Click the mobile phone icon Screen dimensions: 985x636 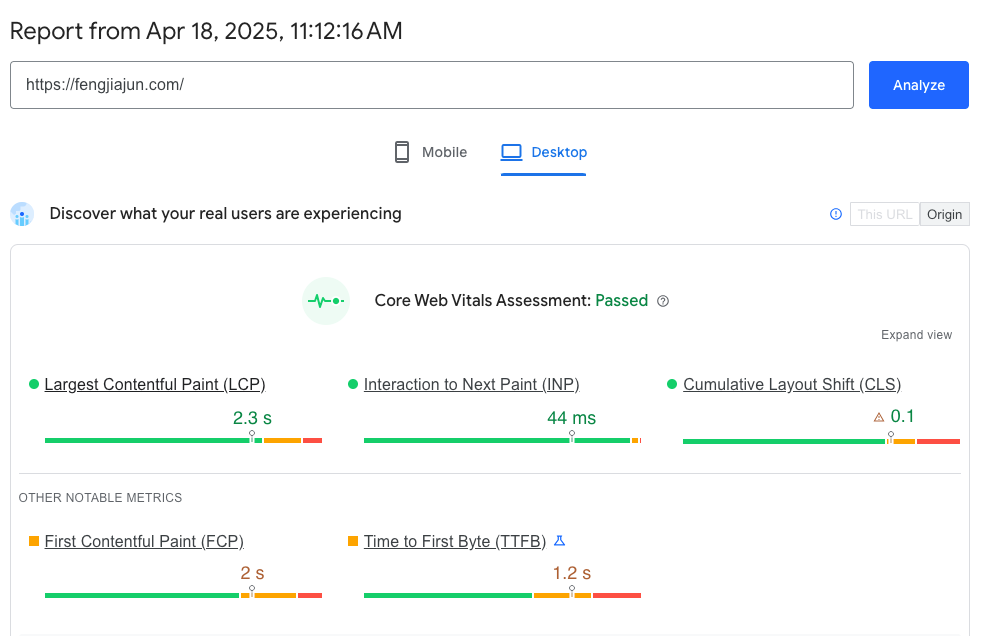coord(402,152)
